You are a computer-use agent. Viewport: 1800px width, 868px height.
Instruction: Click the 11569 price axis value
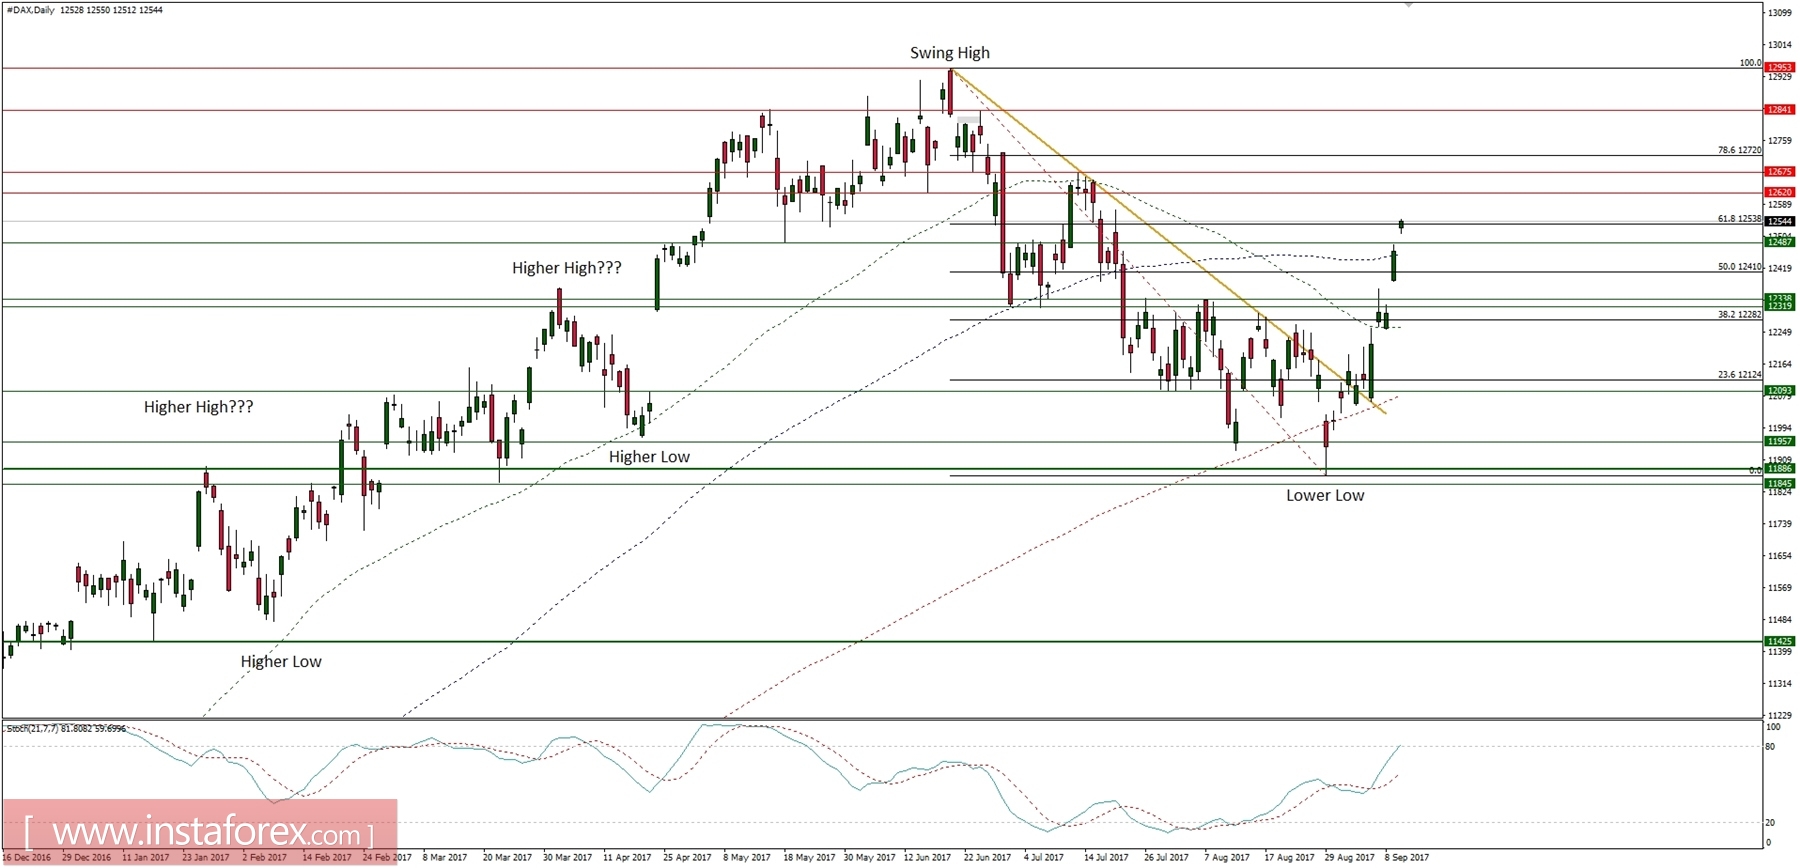click(1779, 588)
